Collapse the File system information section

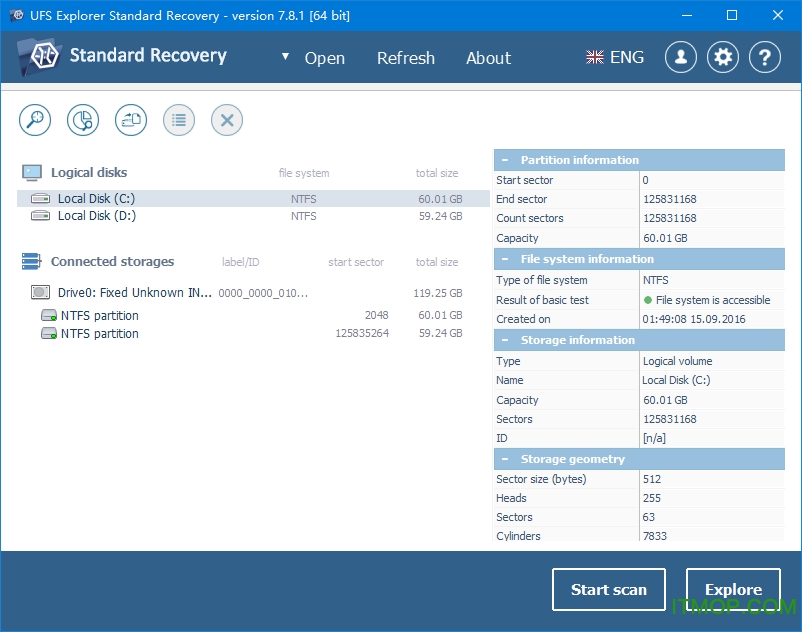505,259
